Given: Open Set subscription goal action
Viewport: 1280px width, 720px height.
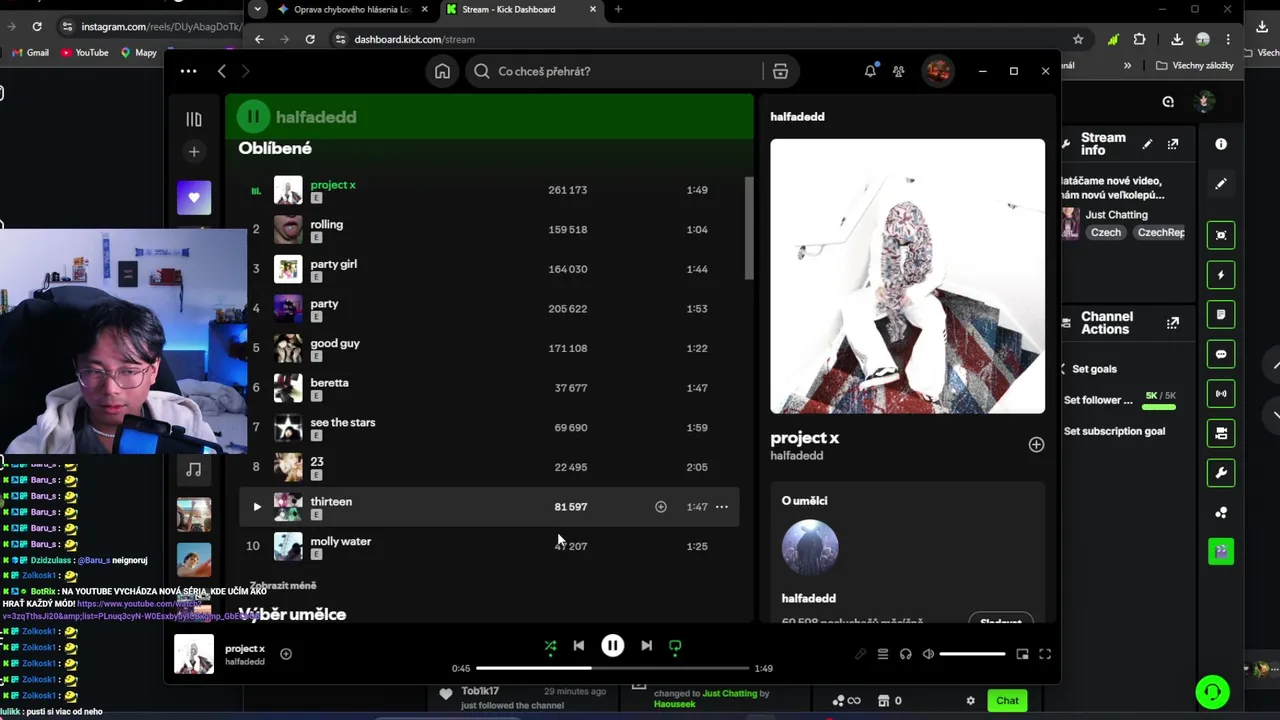Looking at the screenshot, I should 1114,432.
